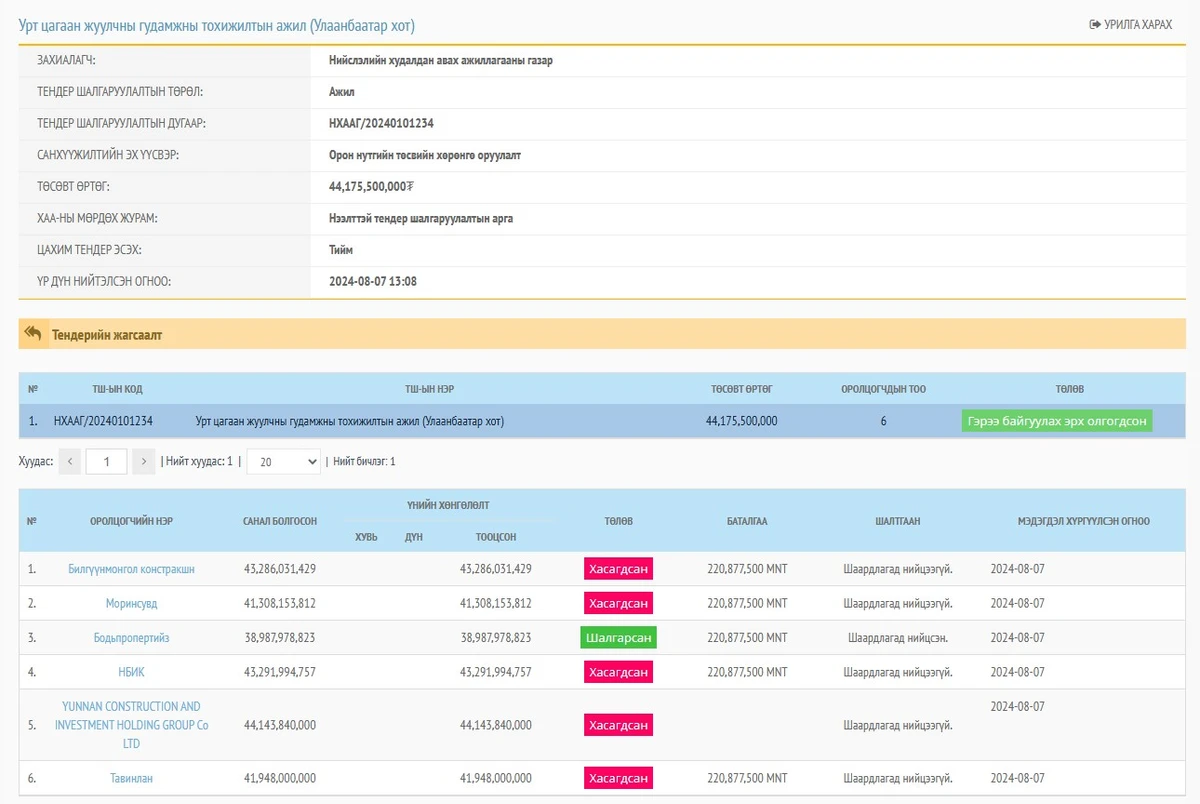The width and height of the screenshot is (1200, 804).
Task: Click the ОРОЛЦОГЧИЙН НЭР column header
Action: pos(131,521)
